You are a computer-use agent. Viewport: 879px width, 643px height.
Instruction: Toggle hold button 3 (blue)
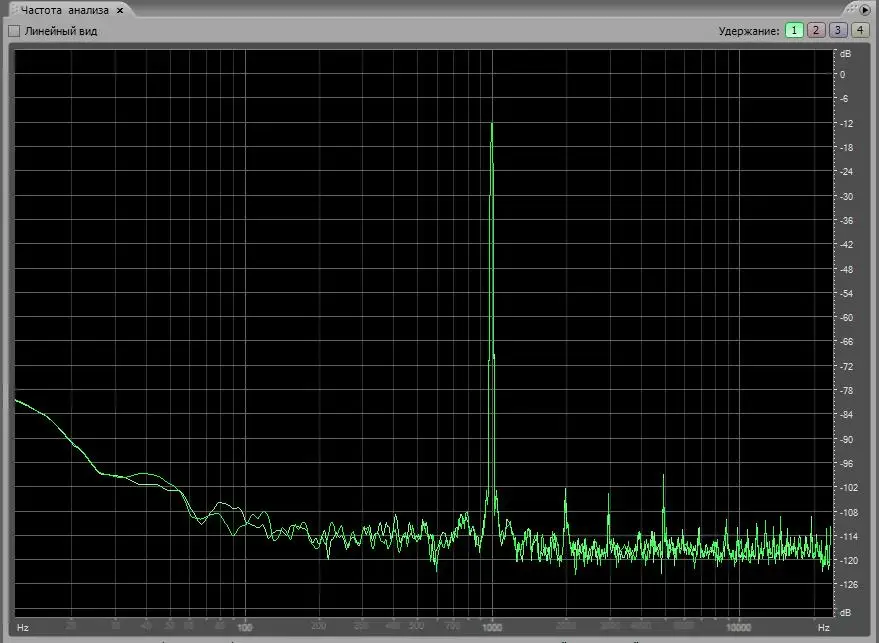click(x=838, y=30)
